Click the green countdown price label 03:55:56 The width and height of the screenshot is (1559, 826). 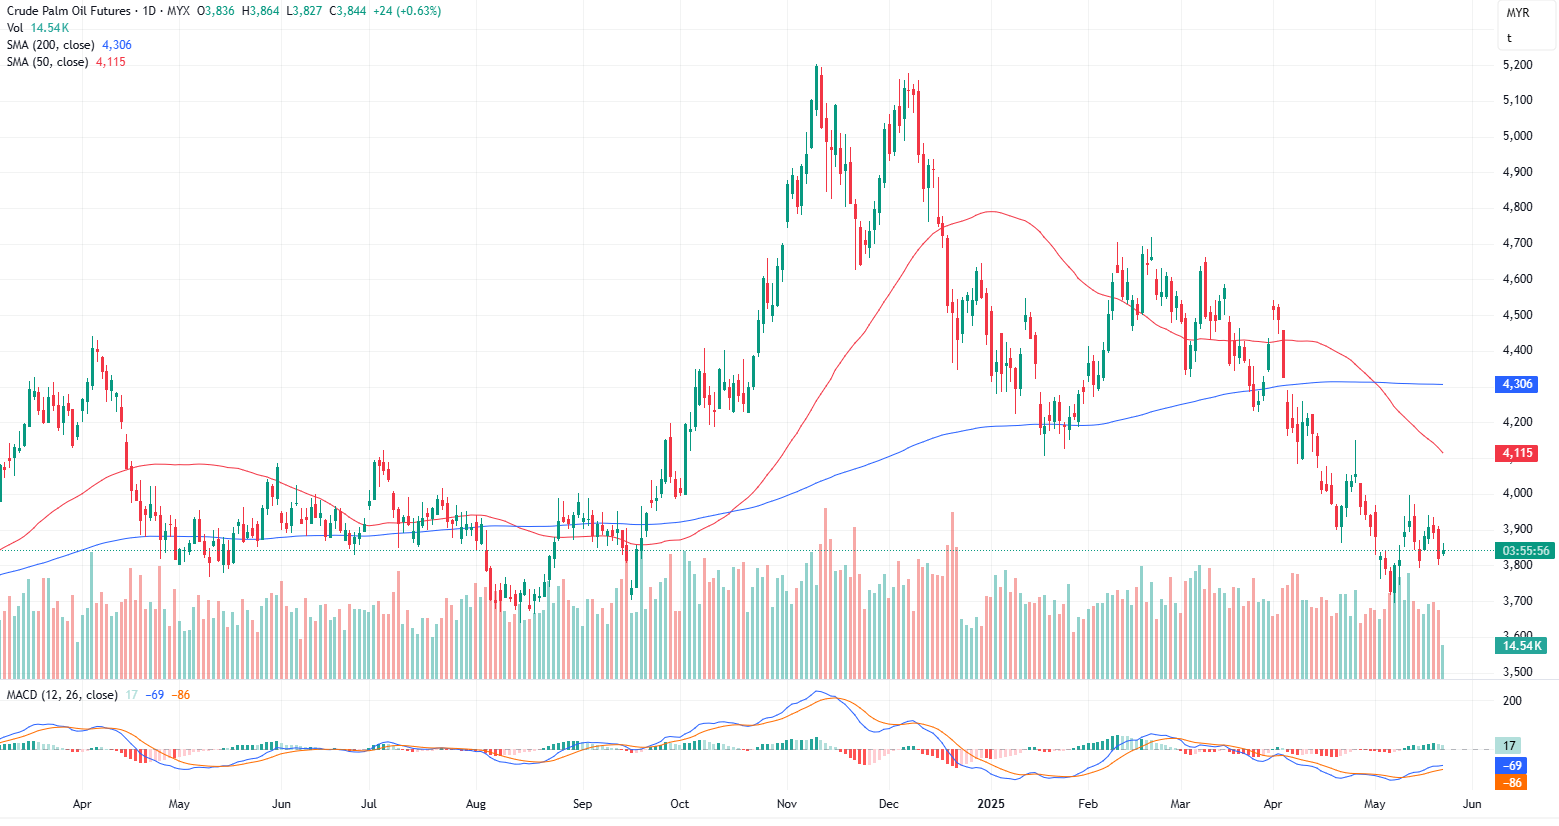[1525, 551]
